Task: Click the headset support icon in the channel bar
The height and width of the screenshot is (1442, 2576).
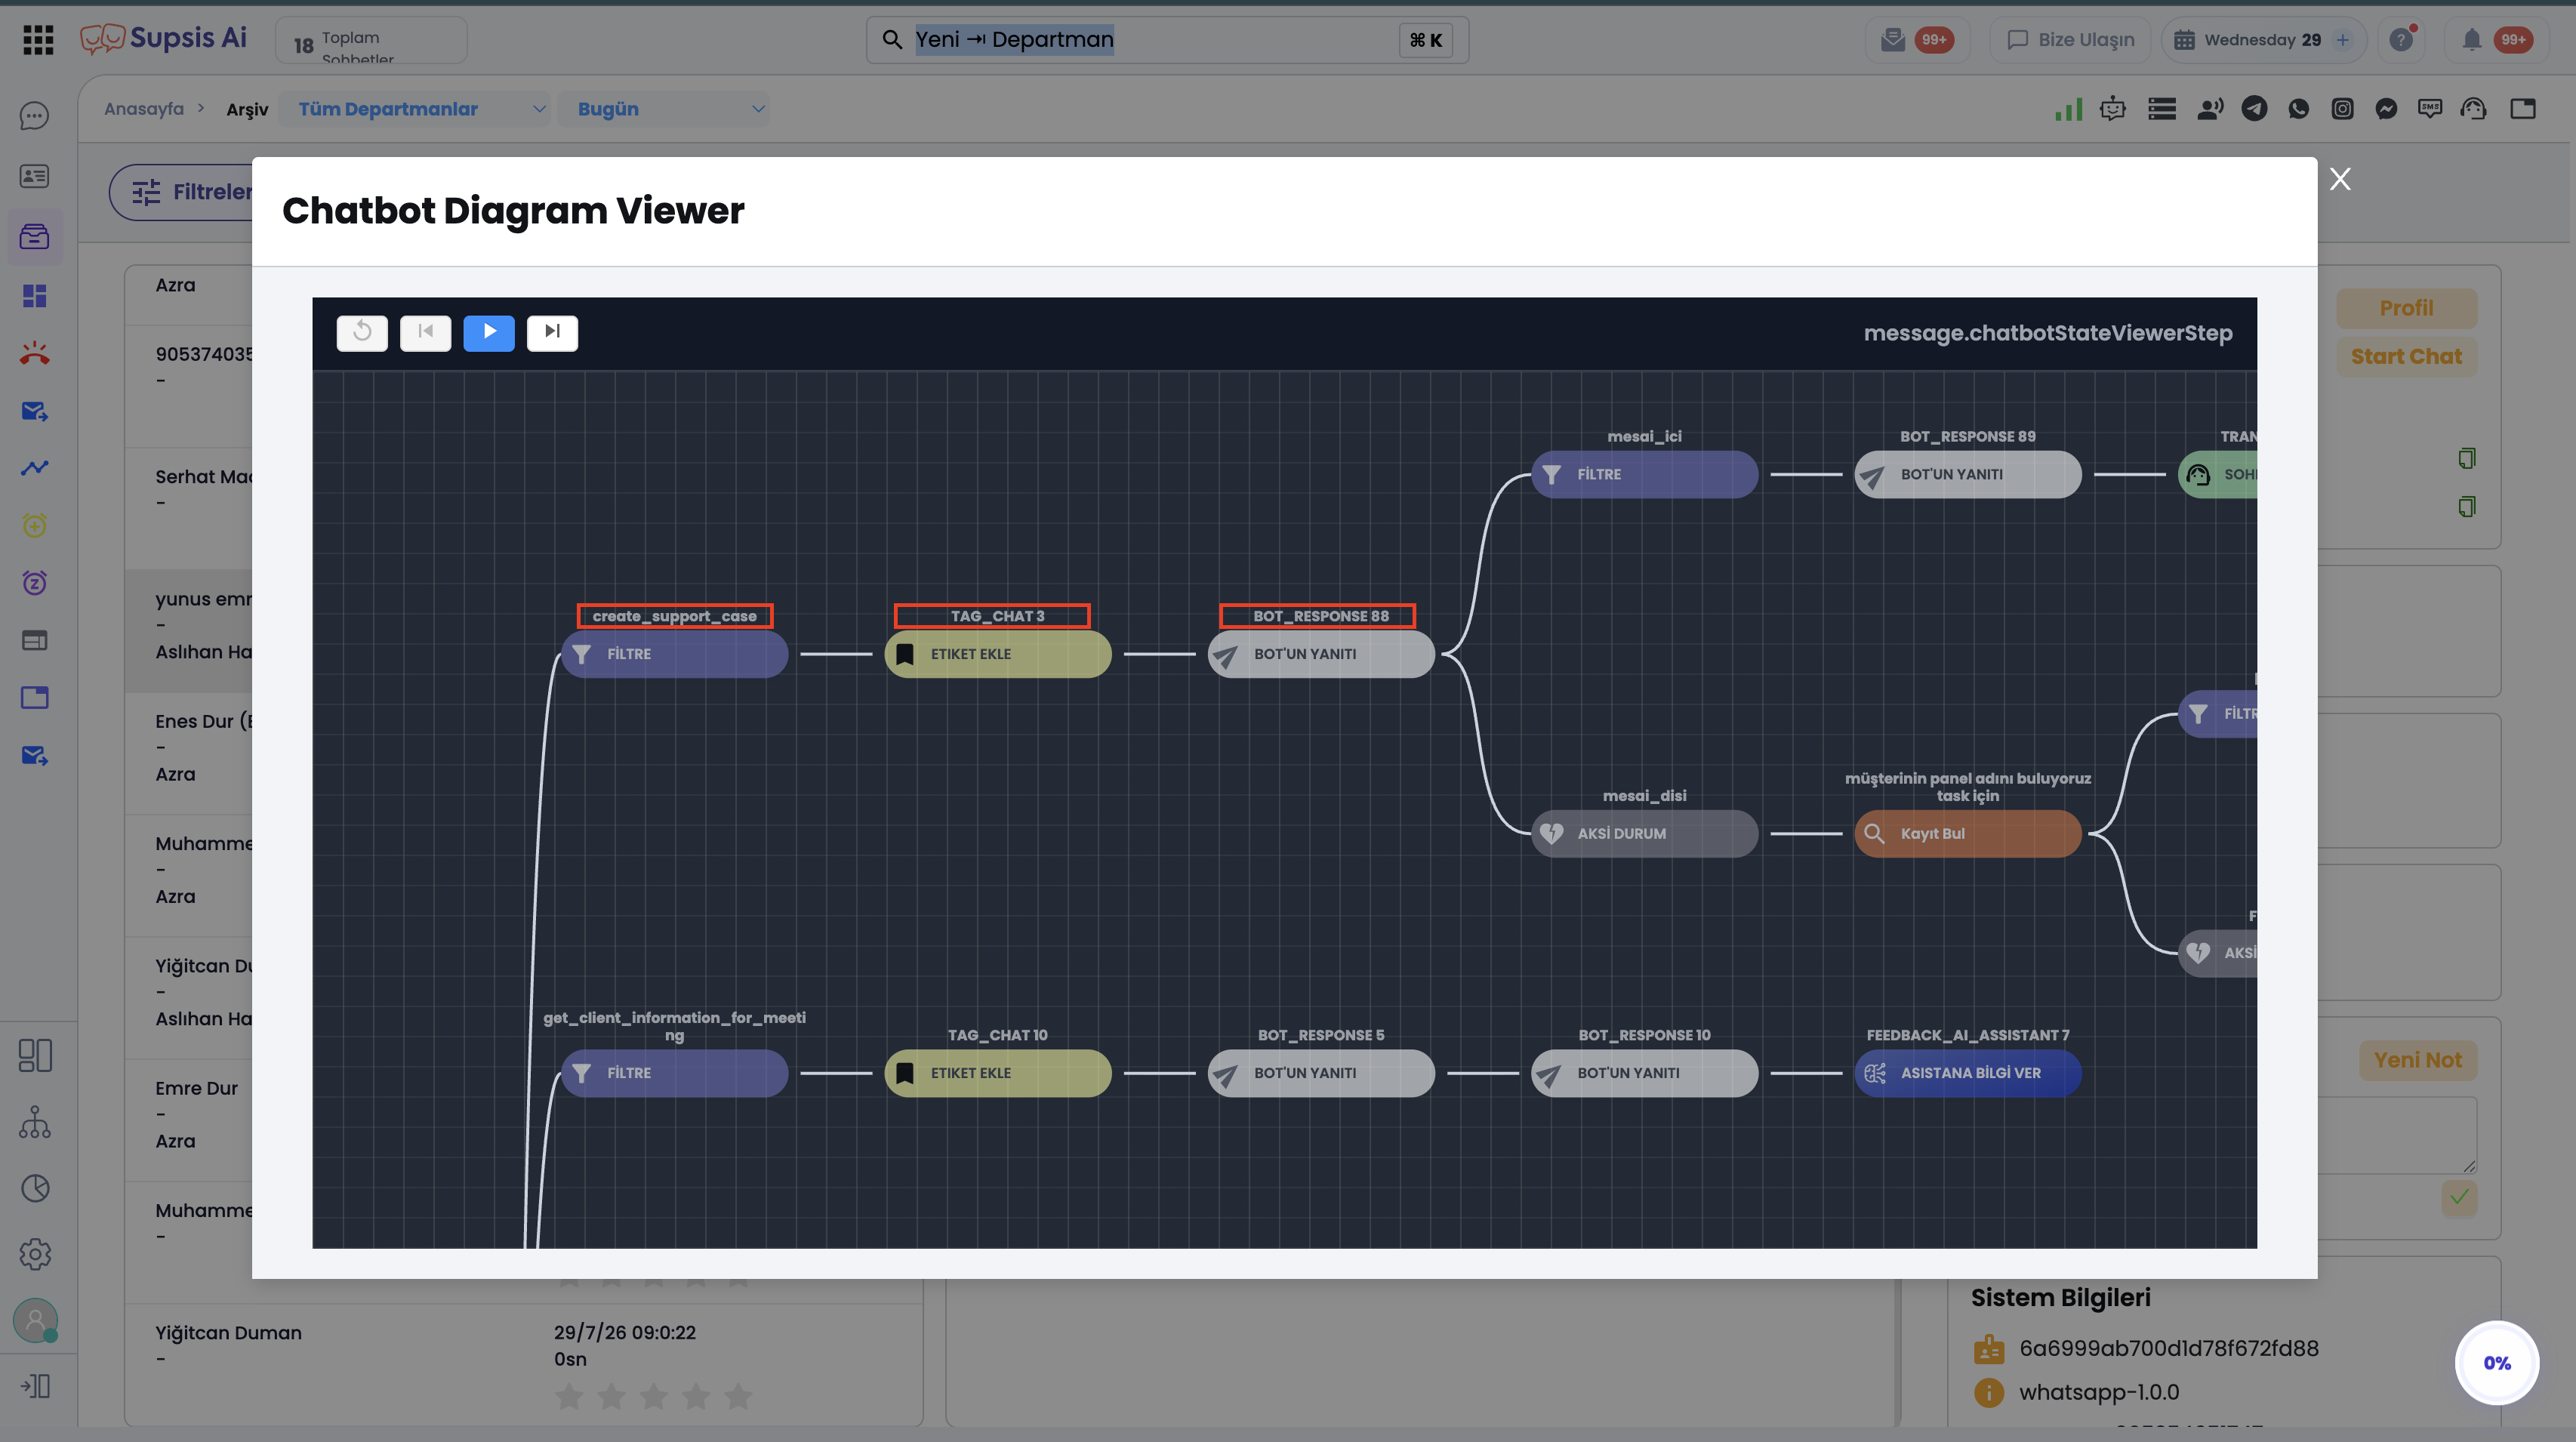Action: coord(2474,109)
